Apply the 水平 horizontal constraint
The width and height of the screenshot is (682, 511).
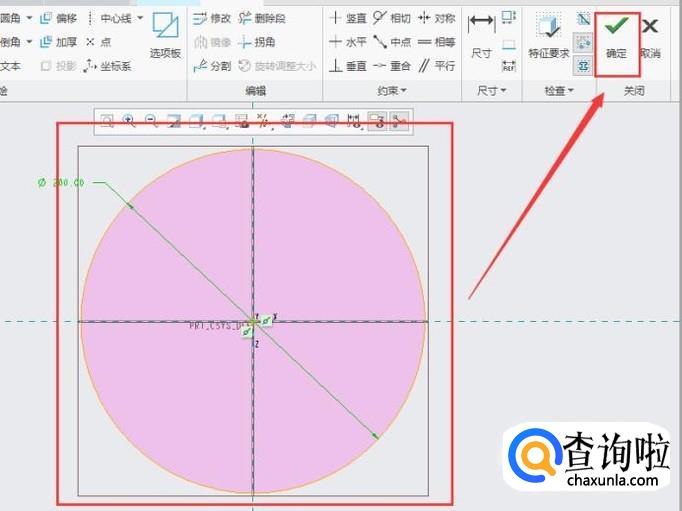coord(348,42)
